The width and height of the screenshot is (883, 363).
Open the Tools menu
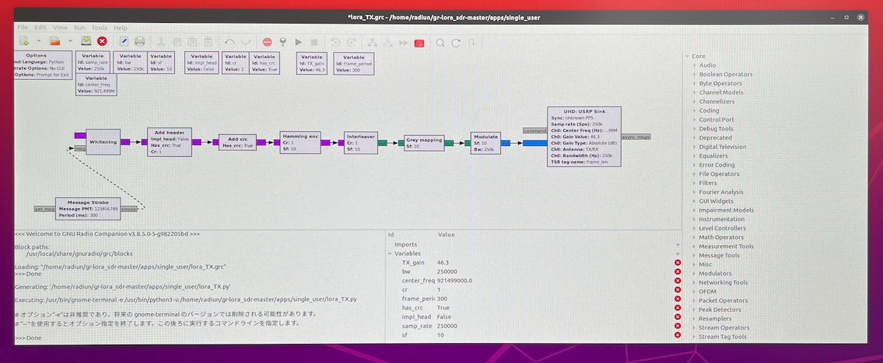(99, 28)
